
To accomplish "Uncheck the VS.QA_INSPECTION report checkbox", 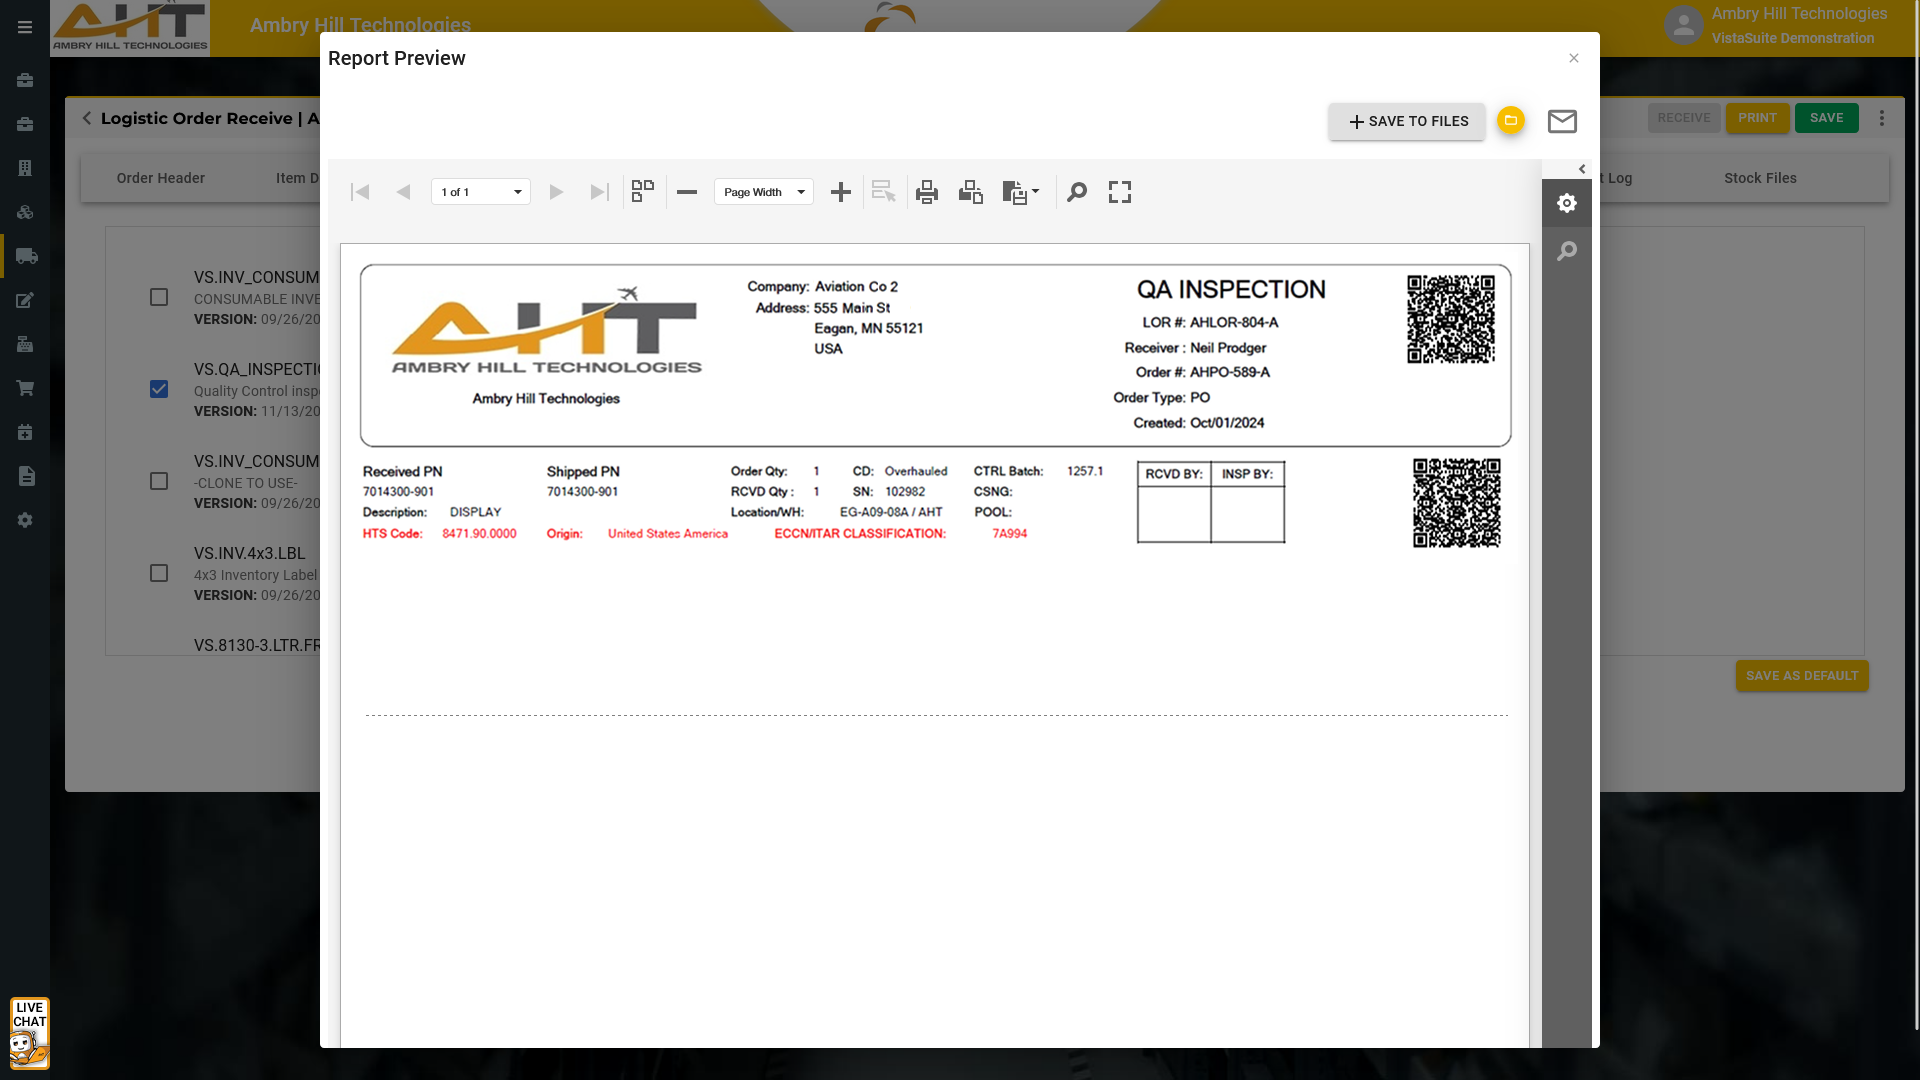I will point(159,389).
